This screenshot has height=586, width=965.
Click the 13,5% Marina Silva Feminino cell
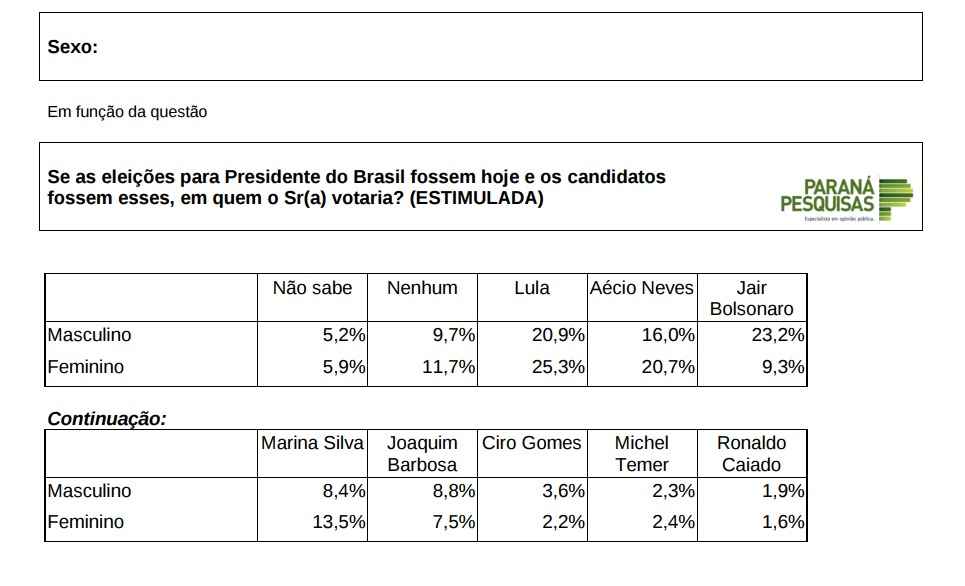click(x=340, y=522)
